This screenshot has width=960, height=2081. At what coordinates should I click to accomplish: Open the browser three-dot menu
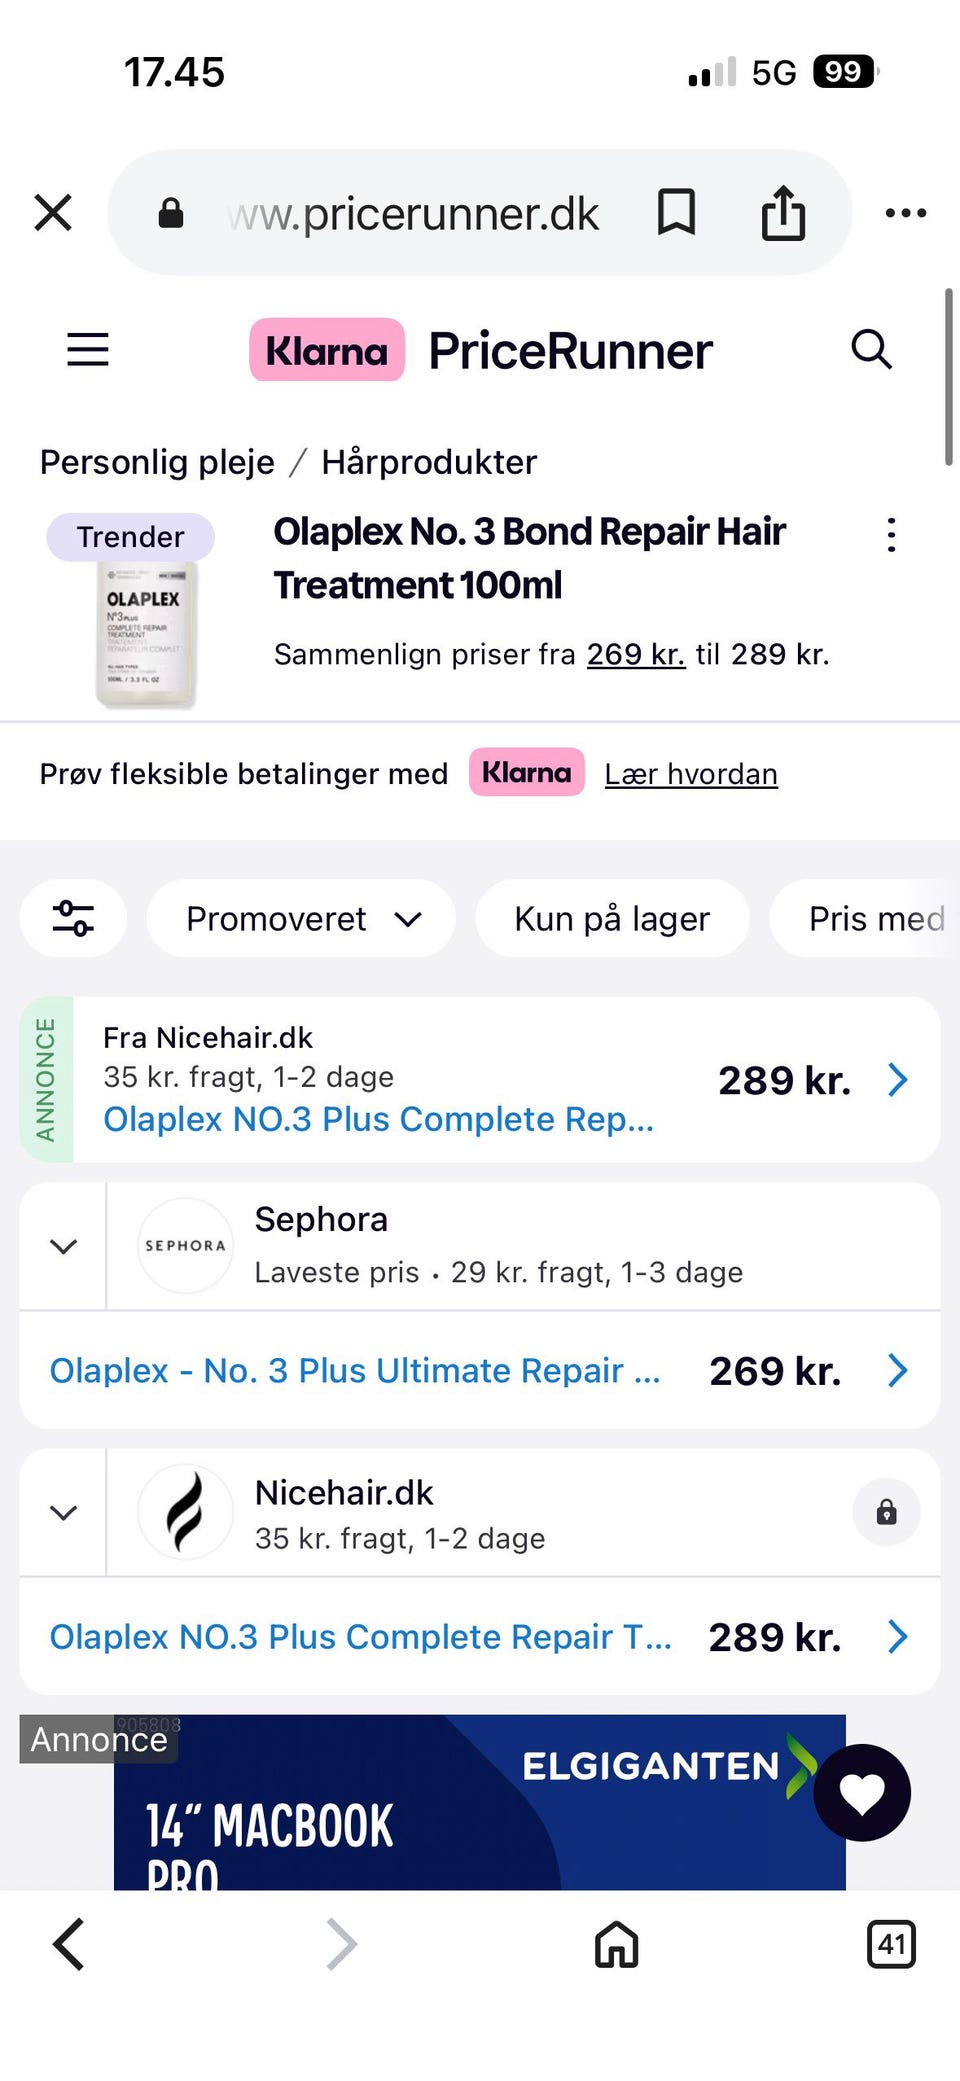pyautogui.click(x=906, y=213)
